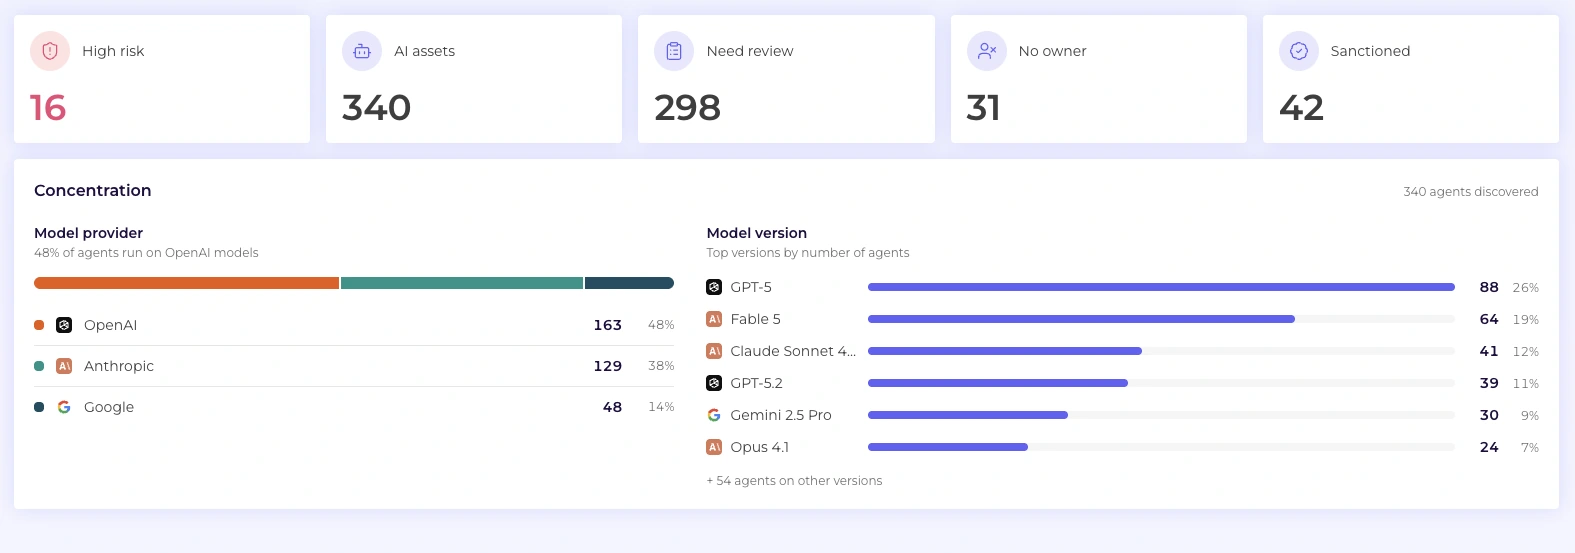Image resolution: width=1575 pixels, height=553 pixels.
Task: Click the Gemini 2.5 Pro Google icon
Action: tap(714, 415)
